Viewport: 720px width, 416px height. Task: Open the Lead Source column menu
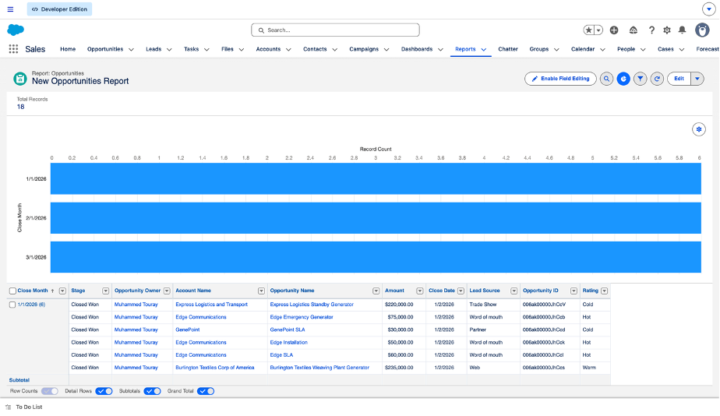[x=514, y=291]
